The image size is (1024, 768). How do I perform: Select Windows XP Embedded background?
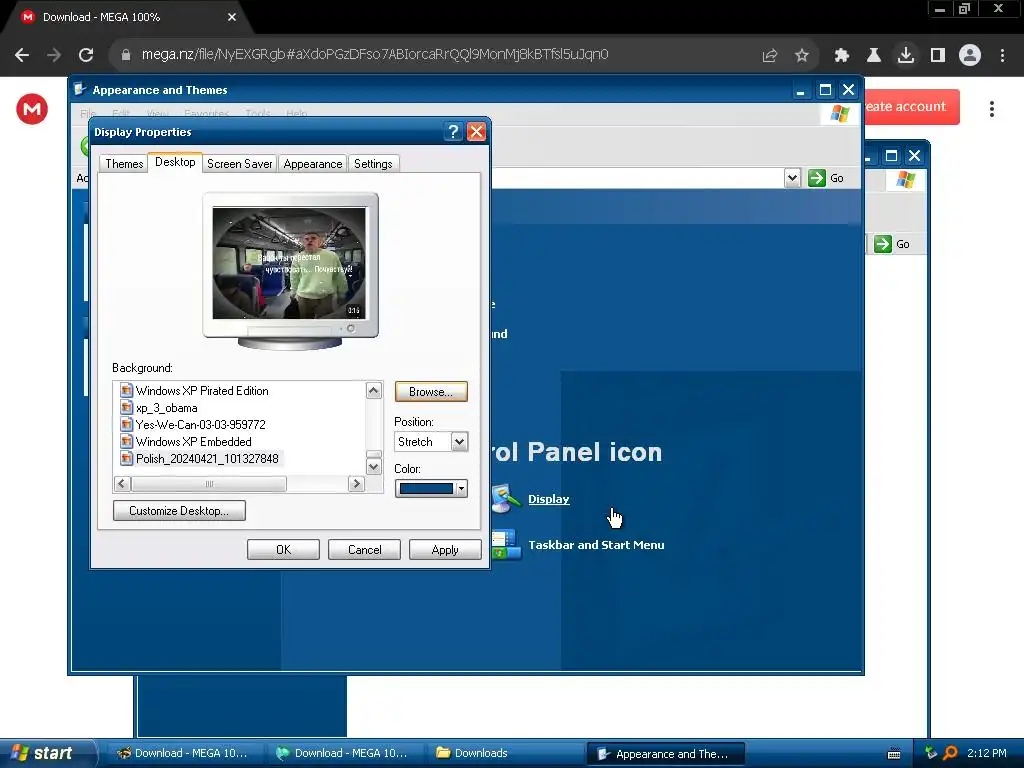(x=193, y=441)
